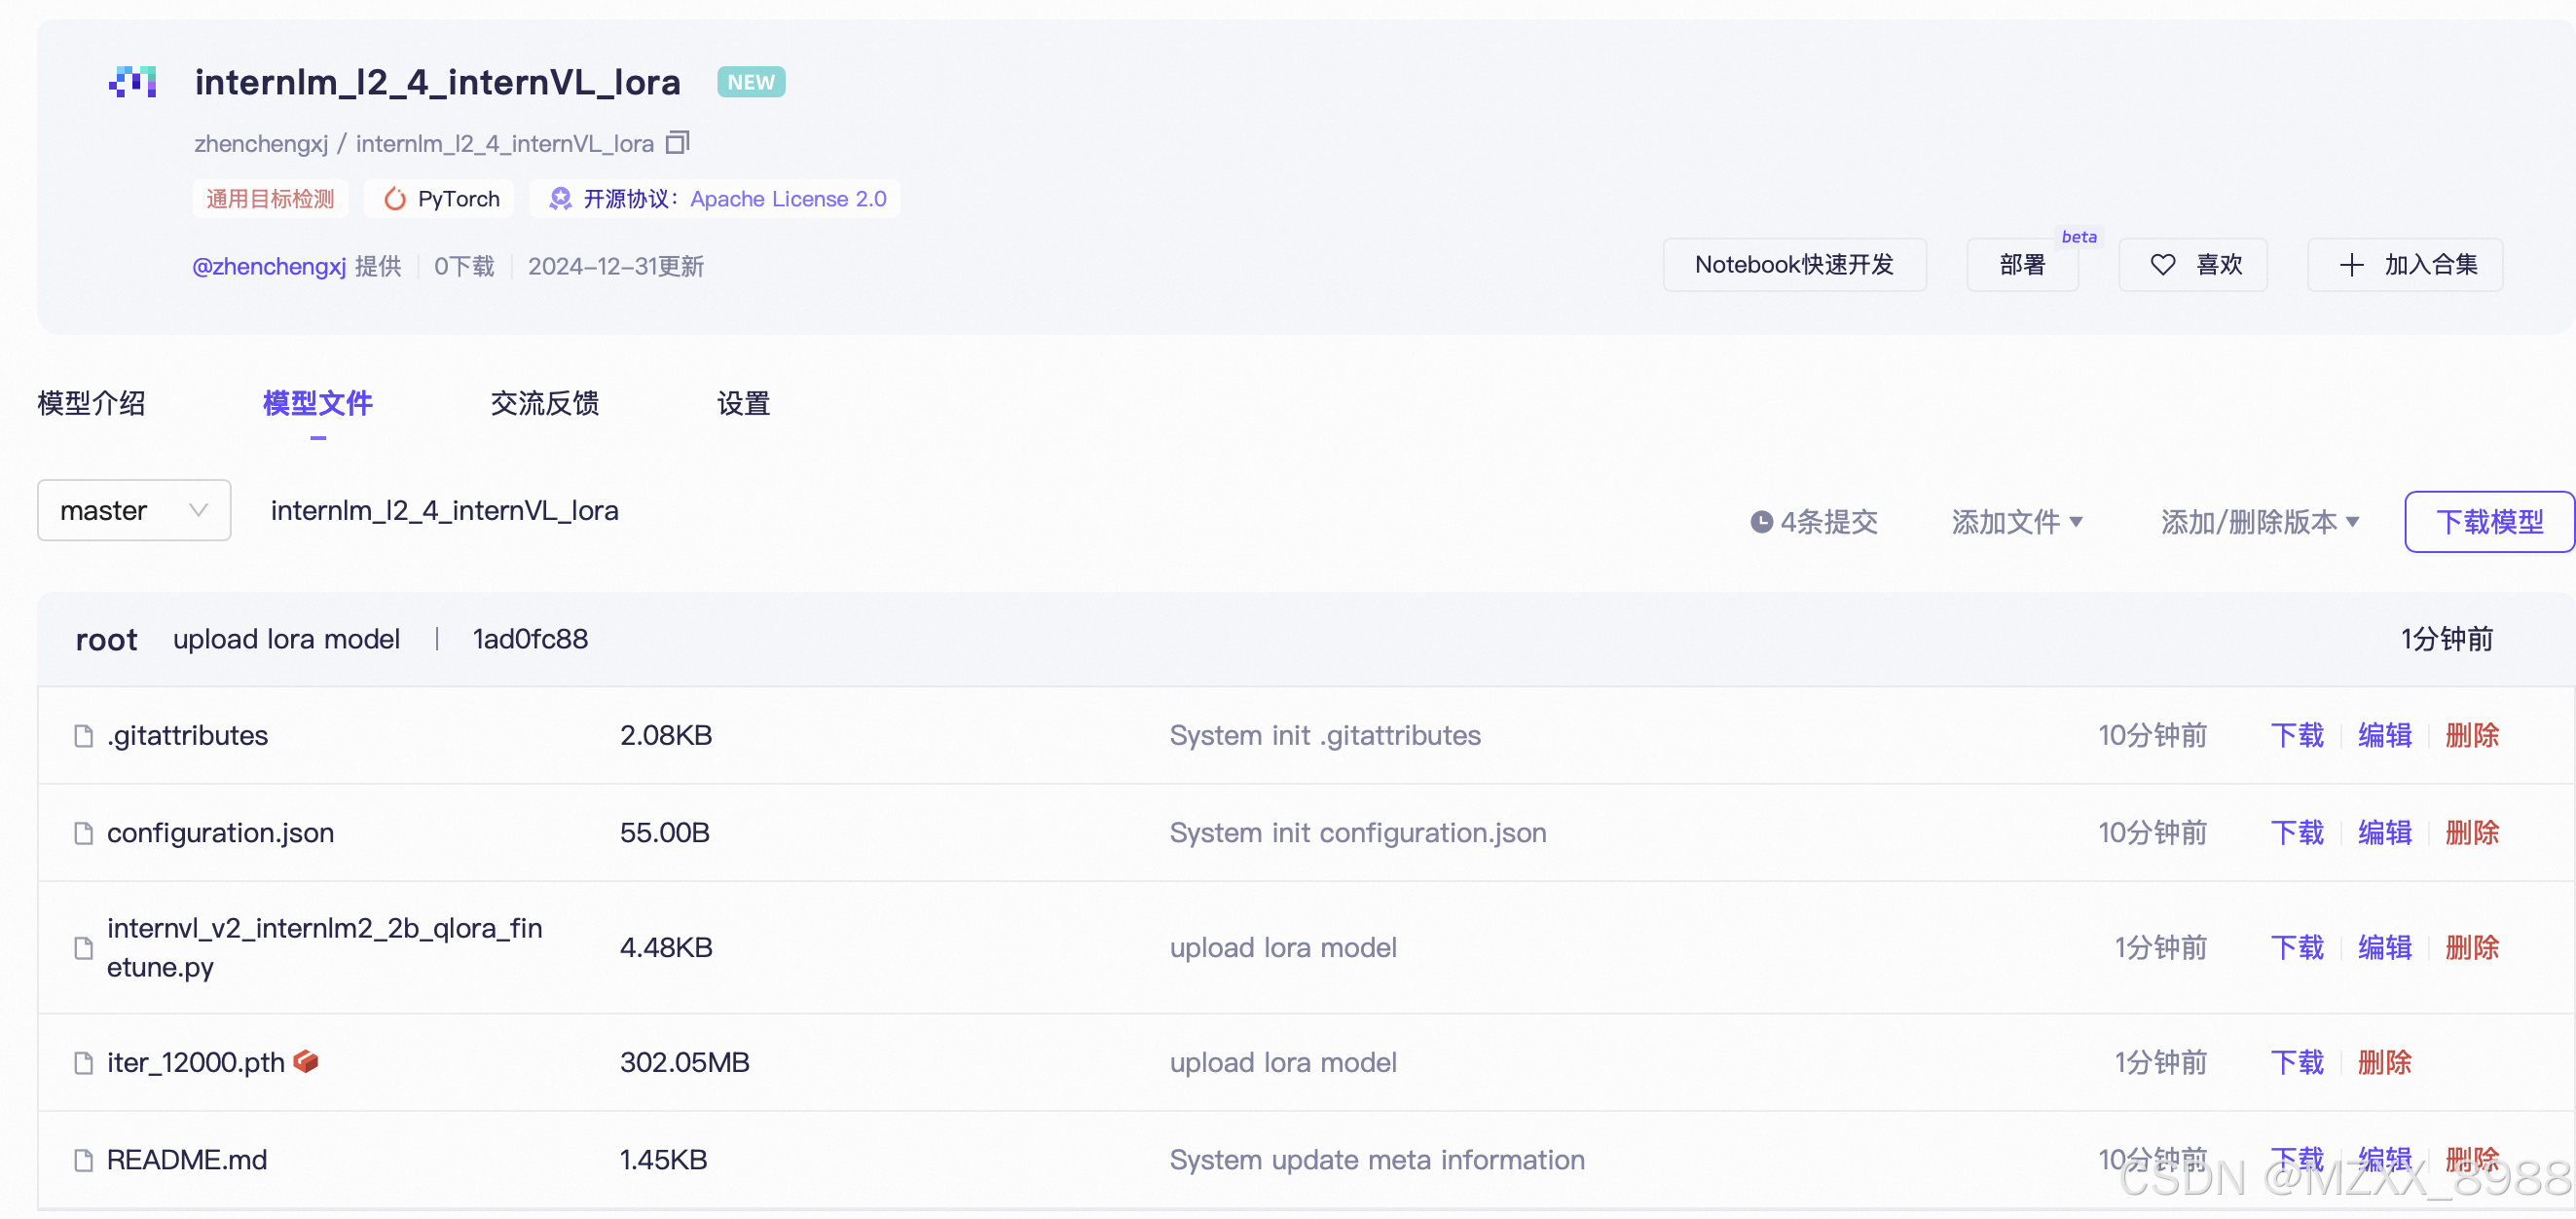Screen dimensions: 2576x1219
Task: Click the clock icon beside 4条提交
Action: pyautogui.click(x=1761, y=521)
